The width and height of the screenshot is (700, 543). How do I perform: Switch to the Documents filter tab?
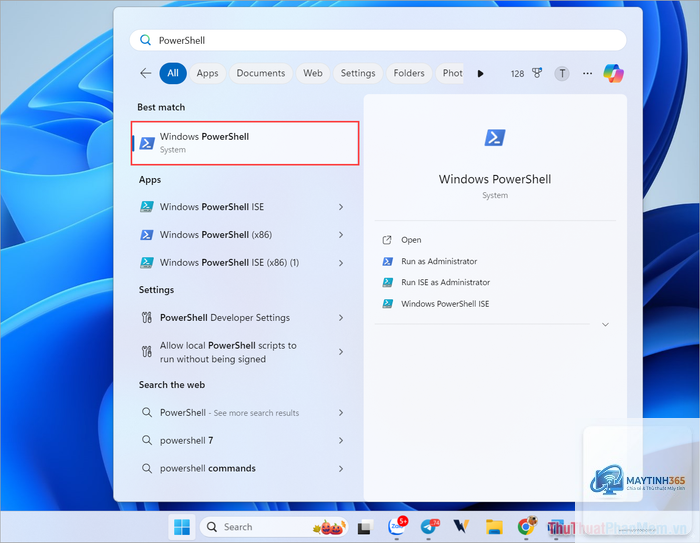(261, 73)
